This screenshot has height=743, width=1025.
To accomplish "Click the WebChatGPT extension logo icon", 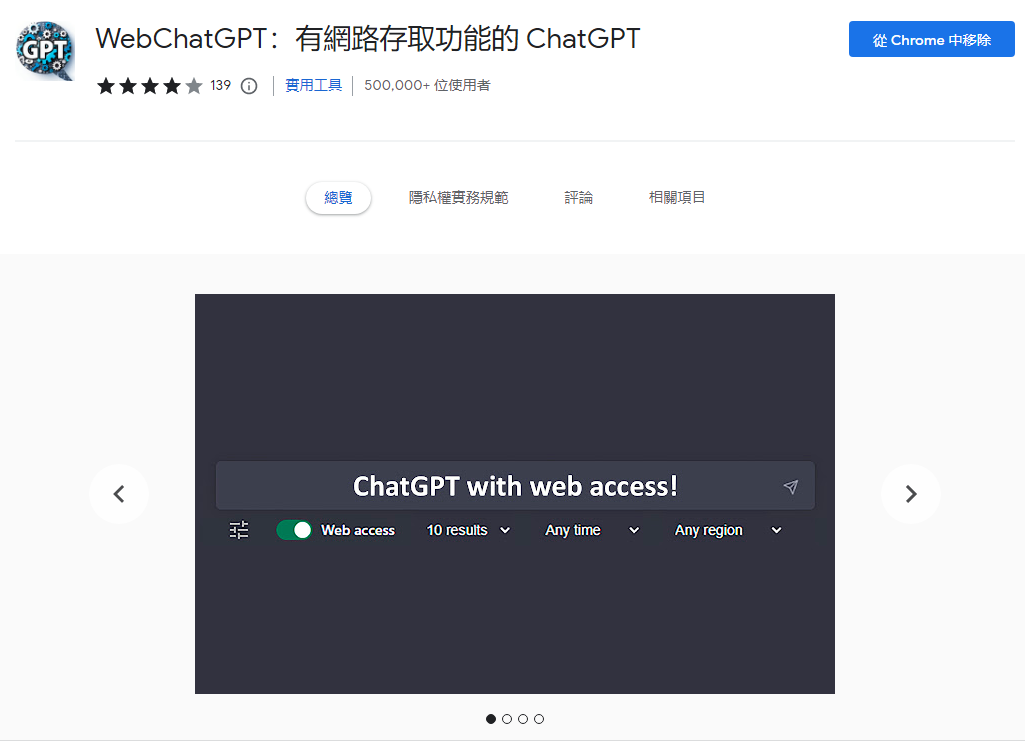I will pos(44,50).
